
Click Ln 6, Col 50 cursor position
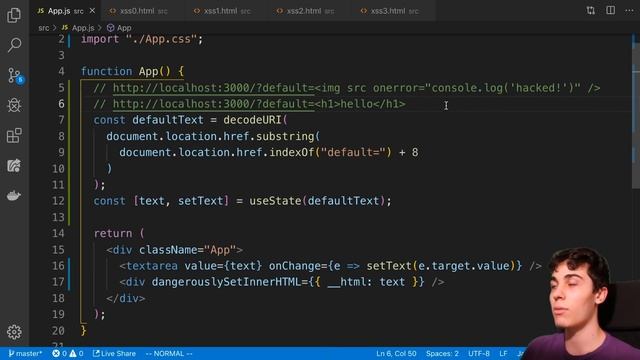click(396, 353)
